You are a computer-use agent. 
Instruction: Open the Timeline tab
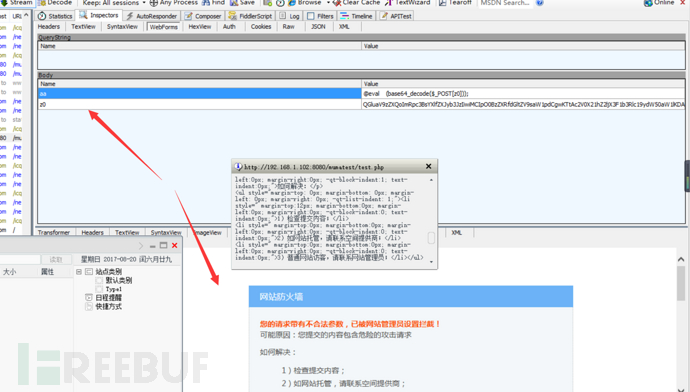pos(356,16)
